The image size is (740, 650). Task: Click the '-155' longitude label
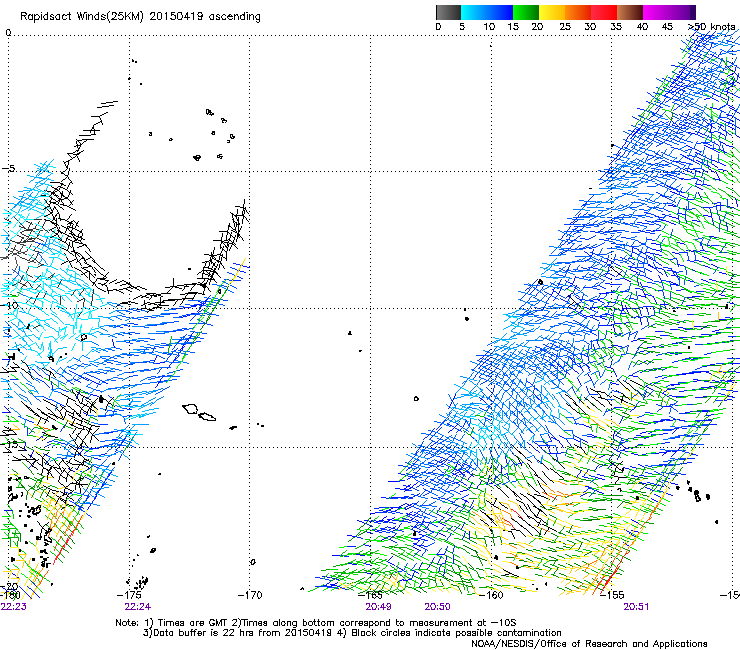pyautogui.click(x=612, y=595)
